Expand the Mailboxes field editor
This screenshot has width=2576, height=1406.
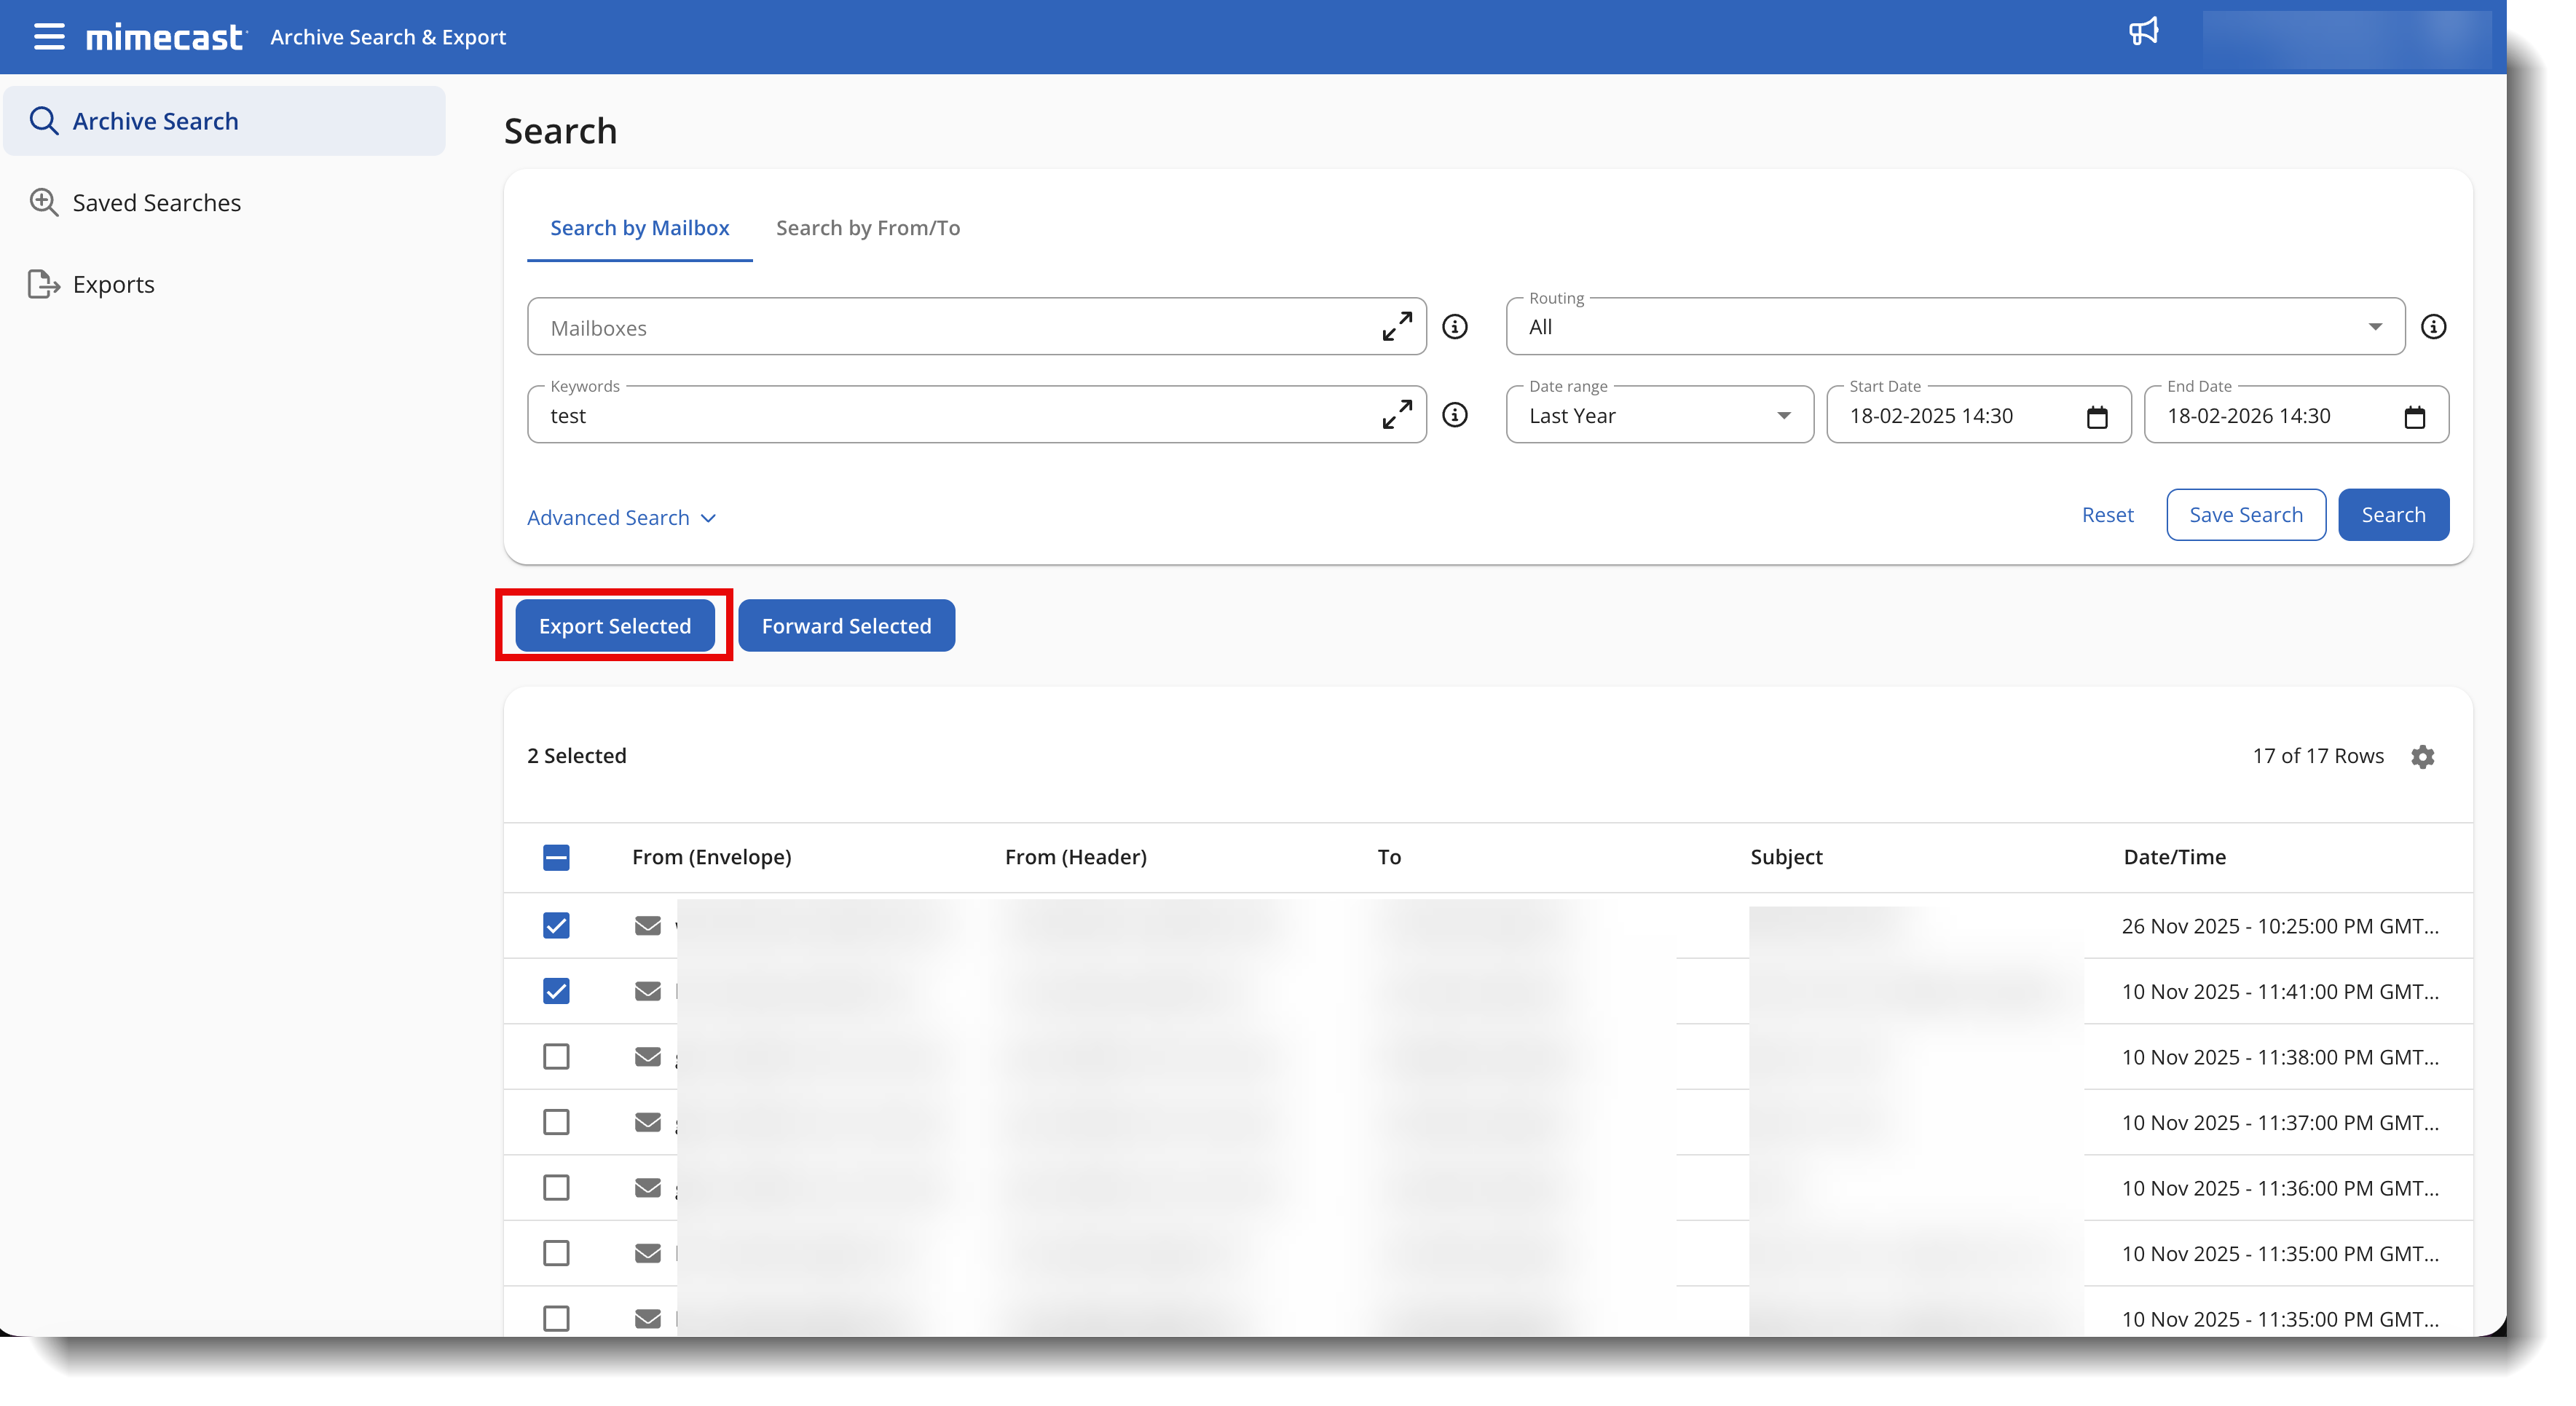click(x=1396, y=326)
